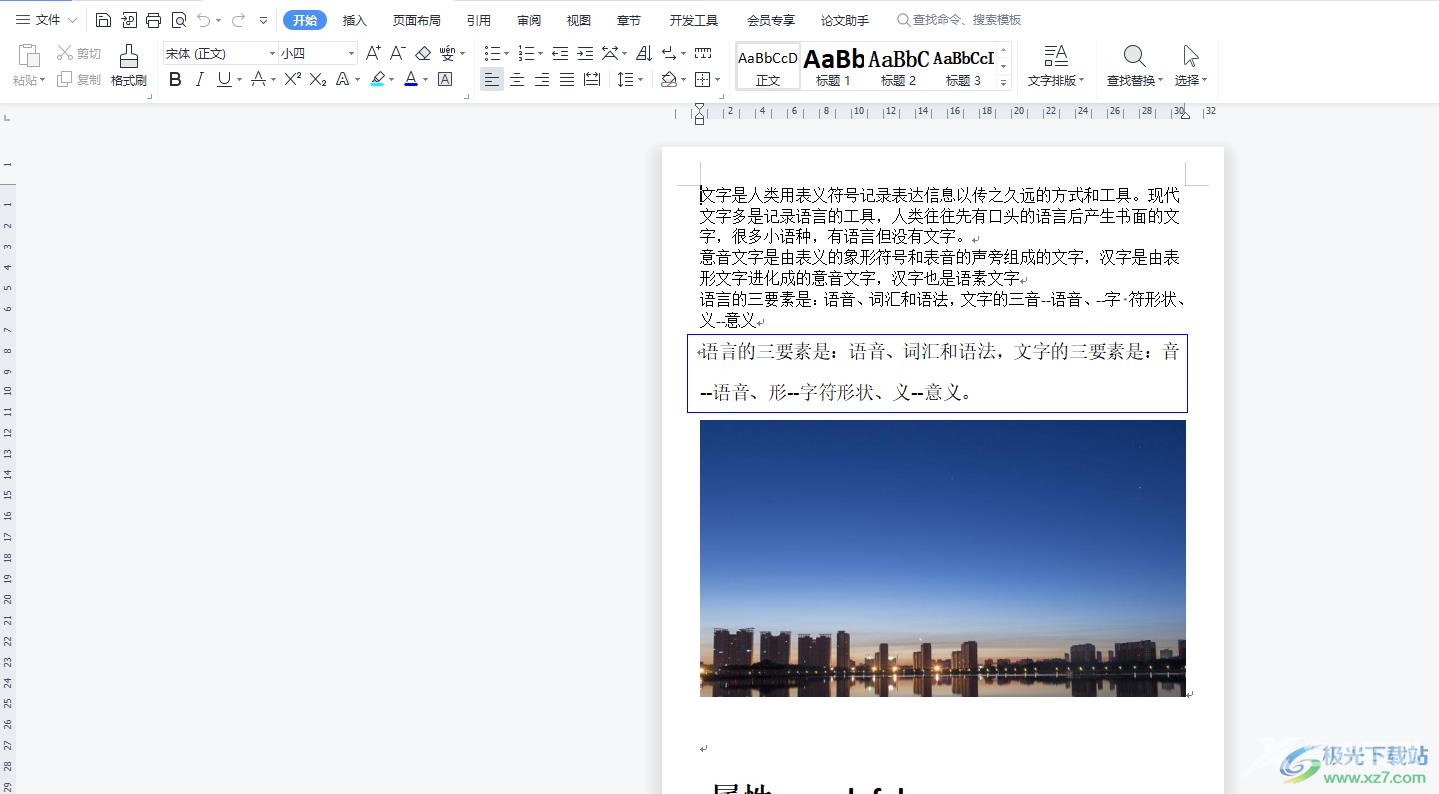1439x794 pixels.
Task: Switch to 页面布局 (Page Layout) tab
Action: (x=417, y=20)
